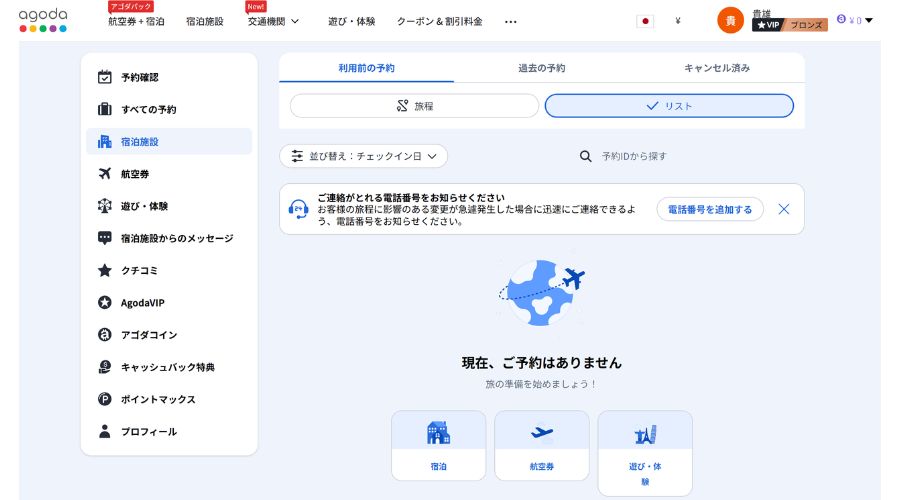Click the AgodaVIP badge icon
The height and width of the screenshot is (500, 900).
click(104, 302)
